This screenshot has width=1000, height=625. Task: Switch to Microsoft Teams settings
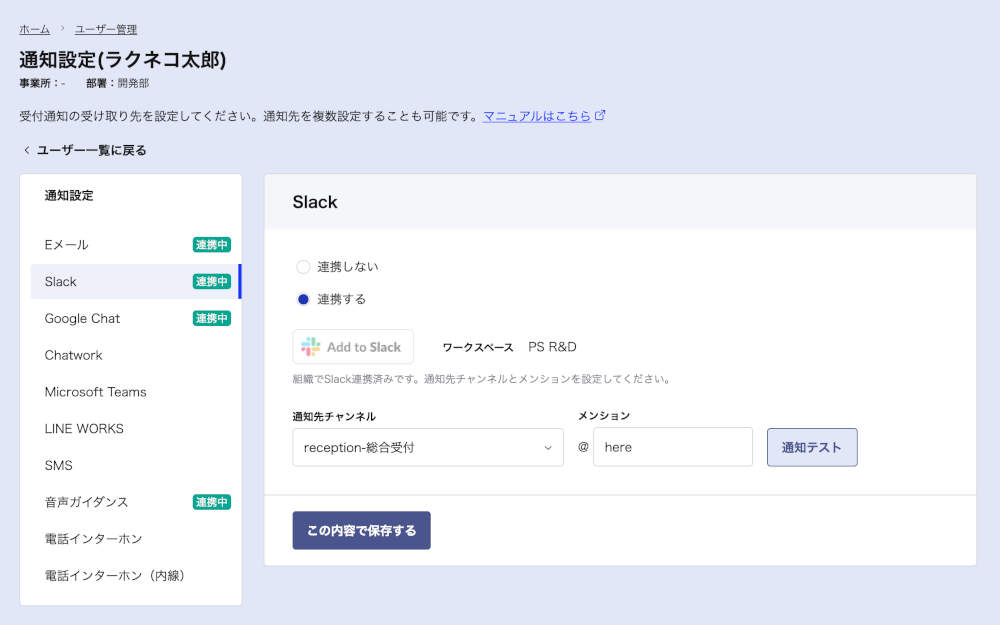(x=136, y=392)
